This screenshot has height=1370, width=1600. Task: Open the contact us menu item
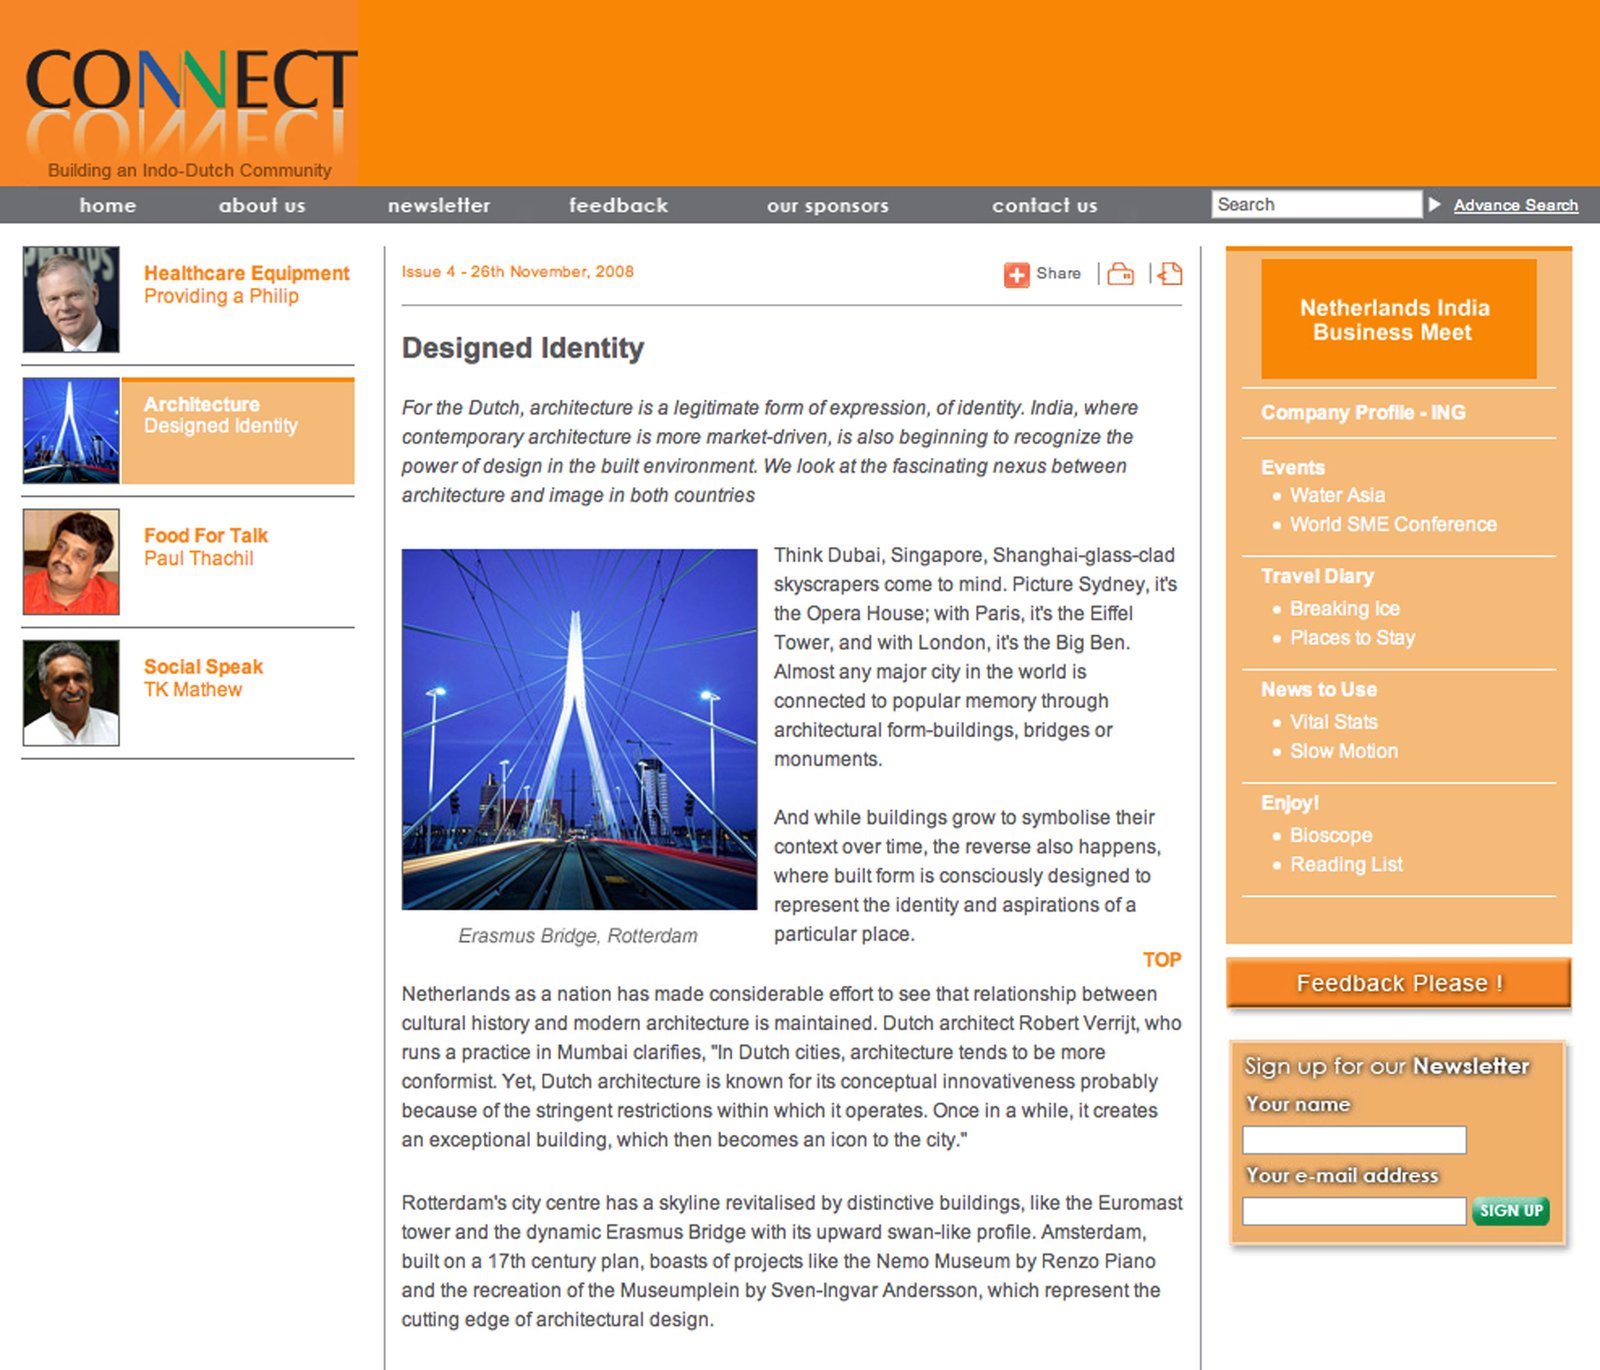1045,205
